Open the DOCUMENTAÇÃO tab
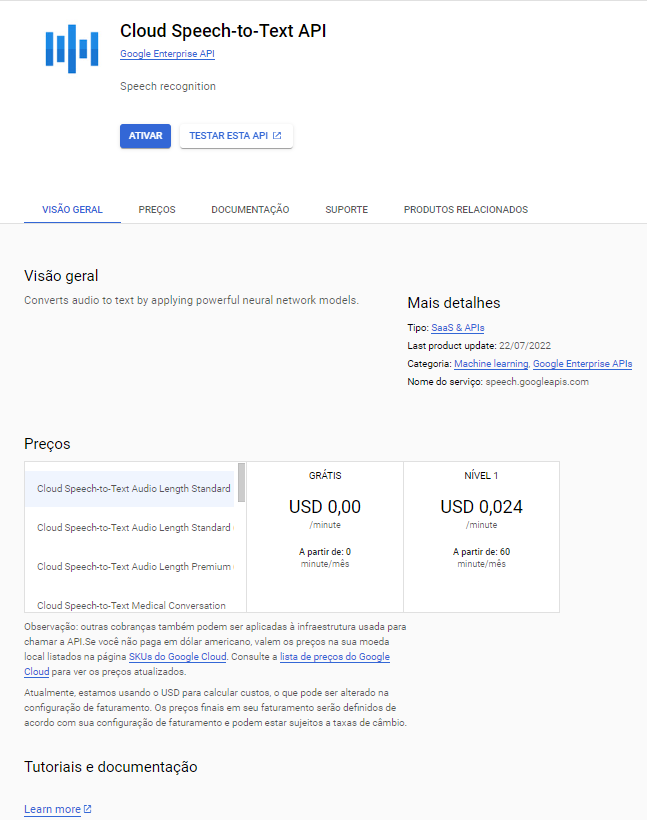Viewport: 647px width, 820px height. pyautogui.click(x=250, y=210)
